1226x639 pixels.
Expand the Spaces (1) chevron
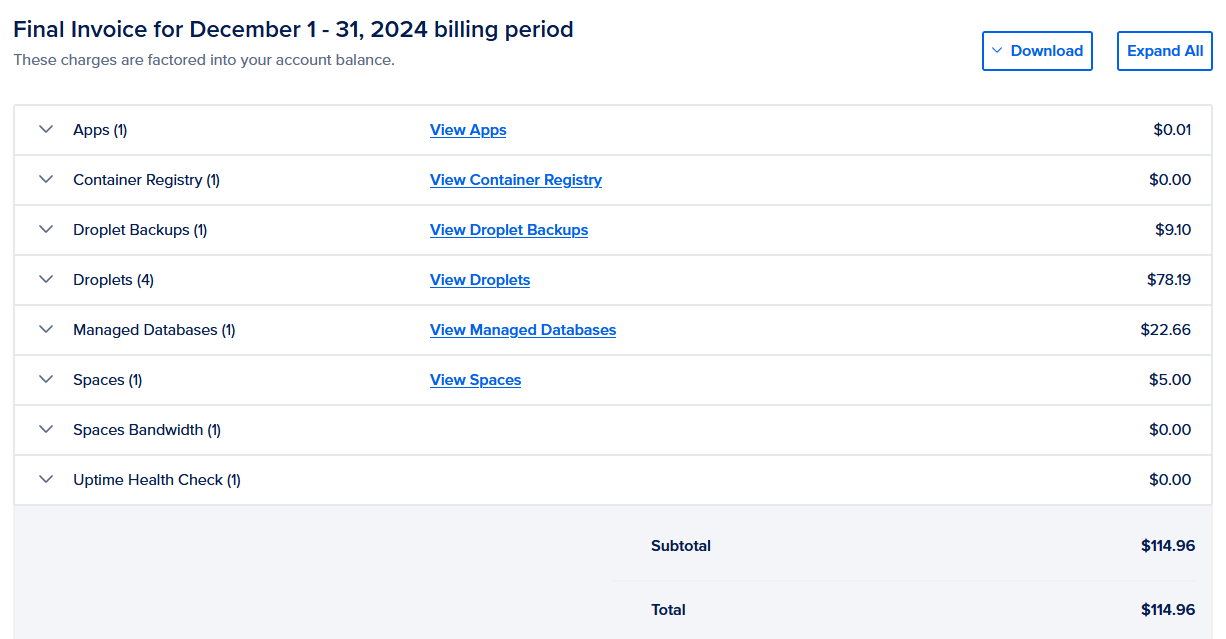tap(45, 380)
